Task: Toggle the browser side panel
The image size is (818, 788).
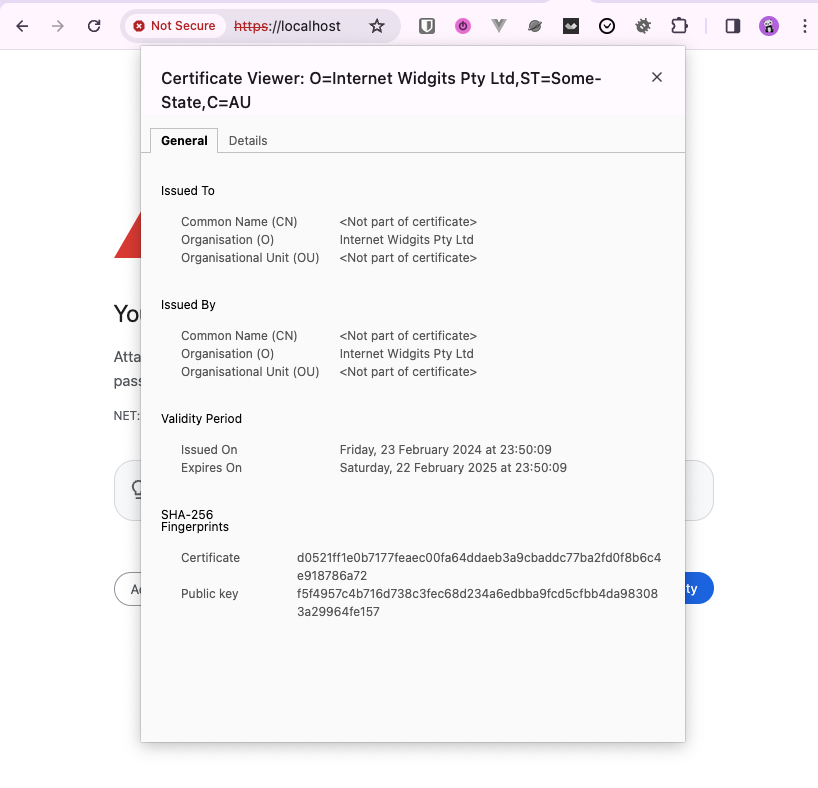Action: (x=733, y=26)
